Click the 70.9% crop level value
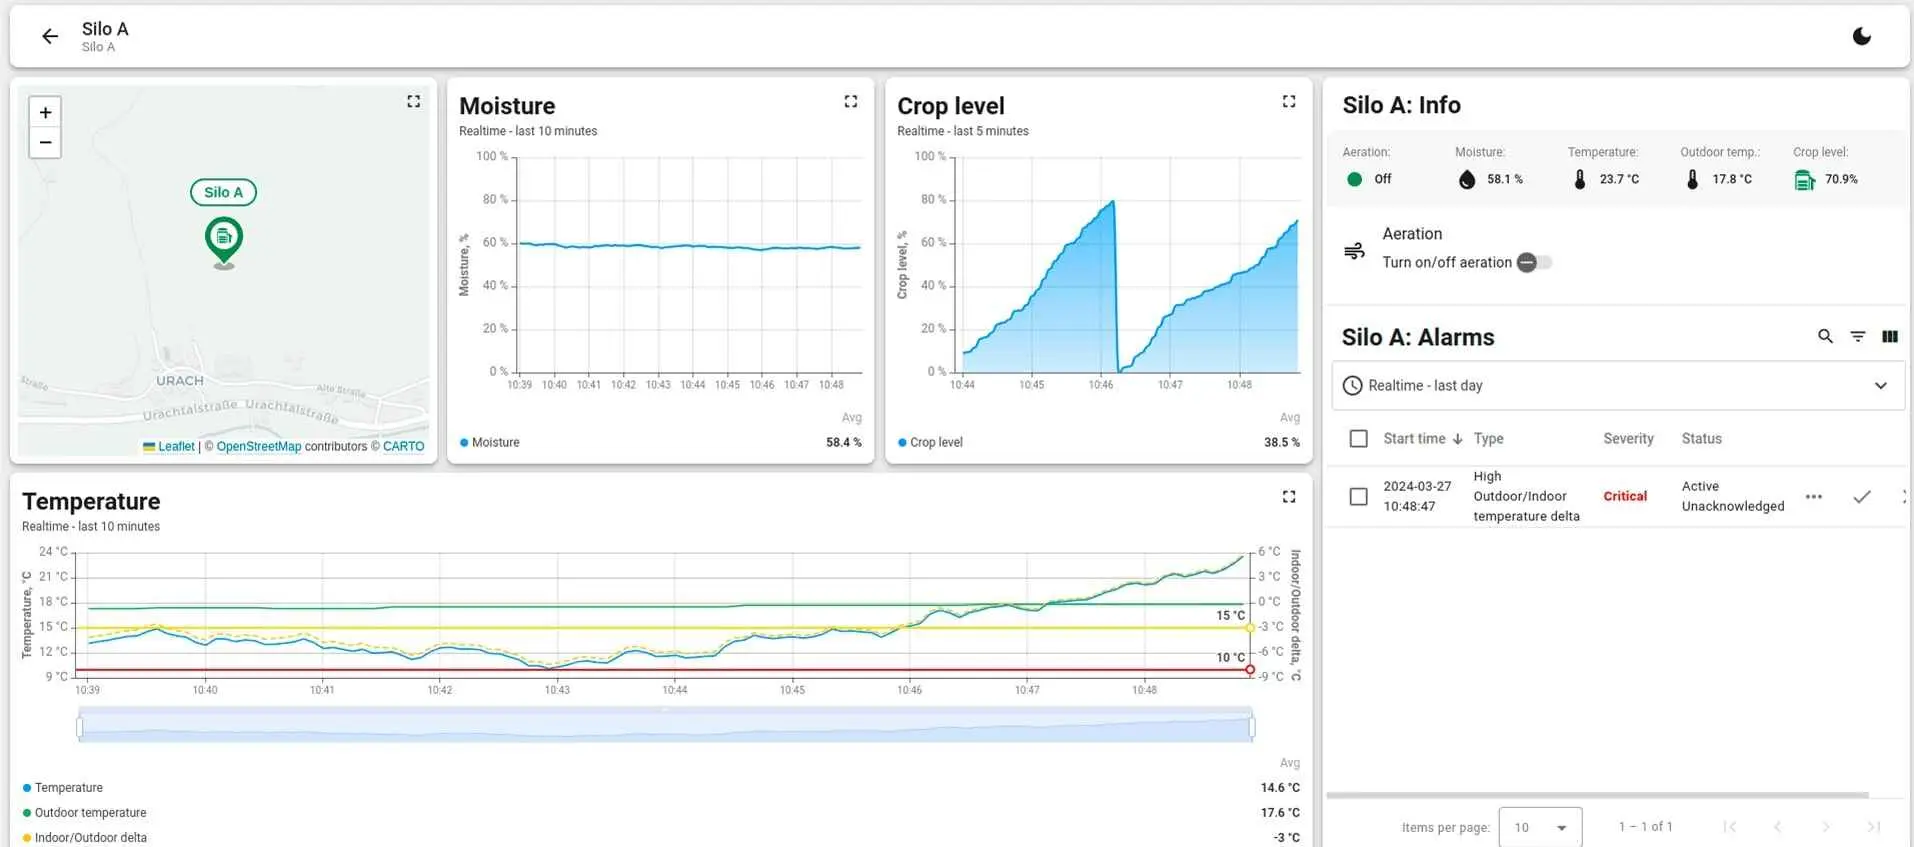This screenshot has width=1914, height=847. pos(1841,179)
